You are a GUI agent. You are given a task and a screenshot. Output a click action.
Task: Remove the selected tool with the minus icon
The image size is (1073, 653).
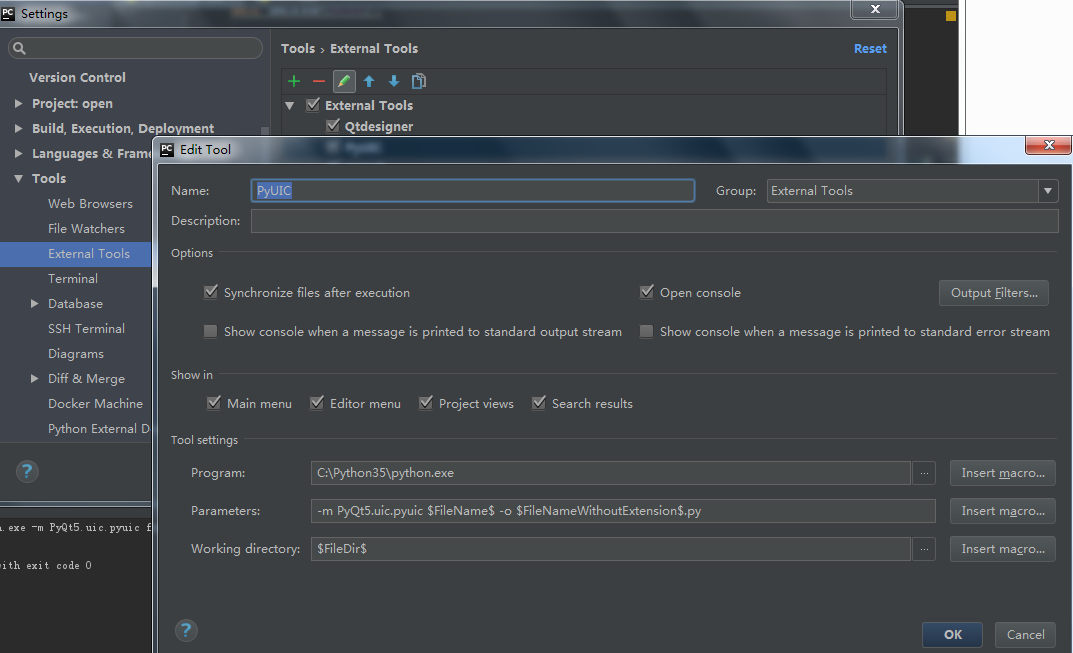tap(319, 81)
